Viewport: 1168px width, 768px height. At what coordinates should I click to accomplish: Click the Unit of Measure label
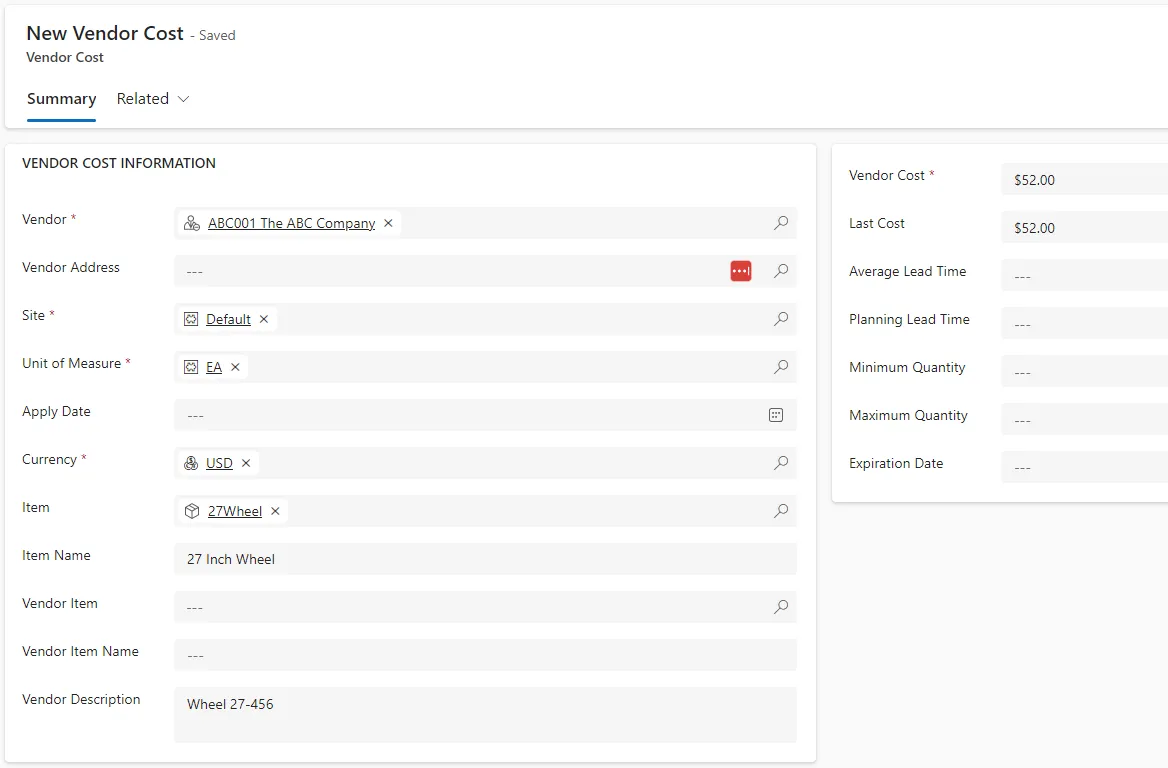72,364
